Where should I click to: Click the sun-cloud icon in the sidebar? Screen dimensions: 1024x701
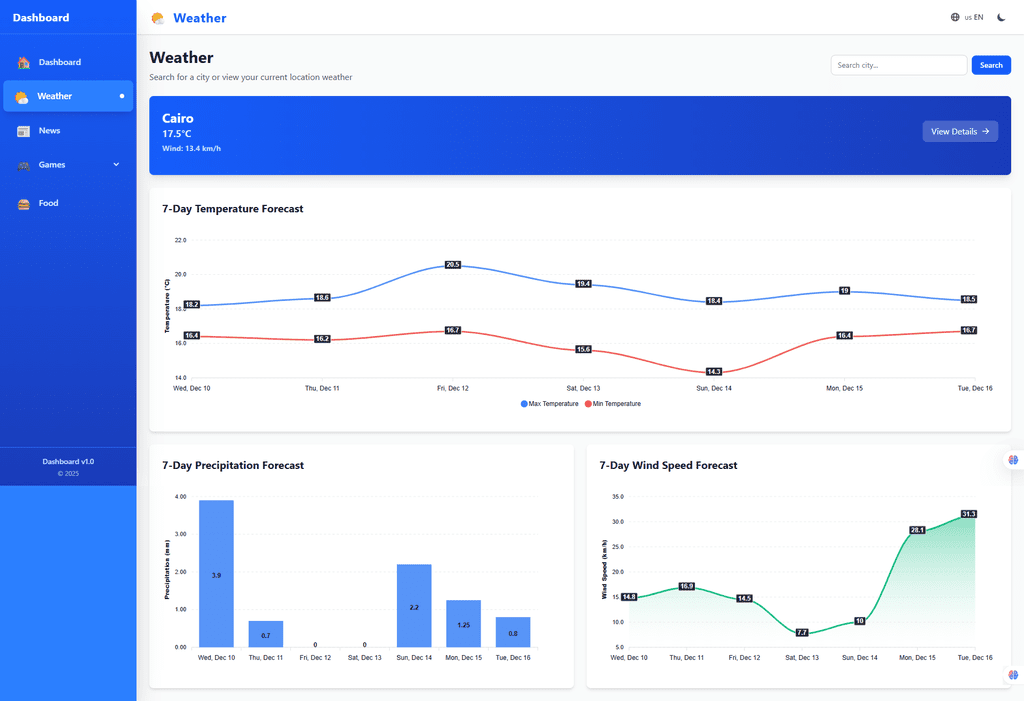tap(22, 97)
